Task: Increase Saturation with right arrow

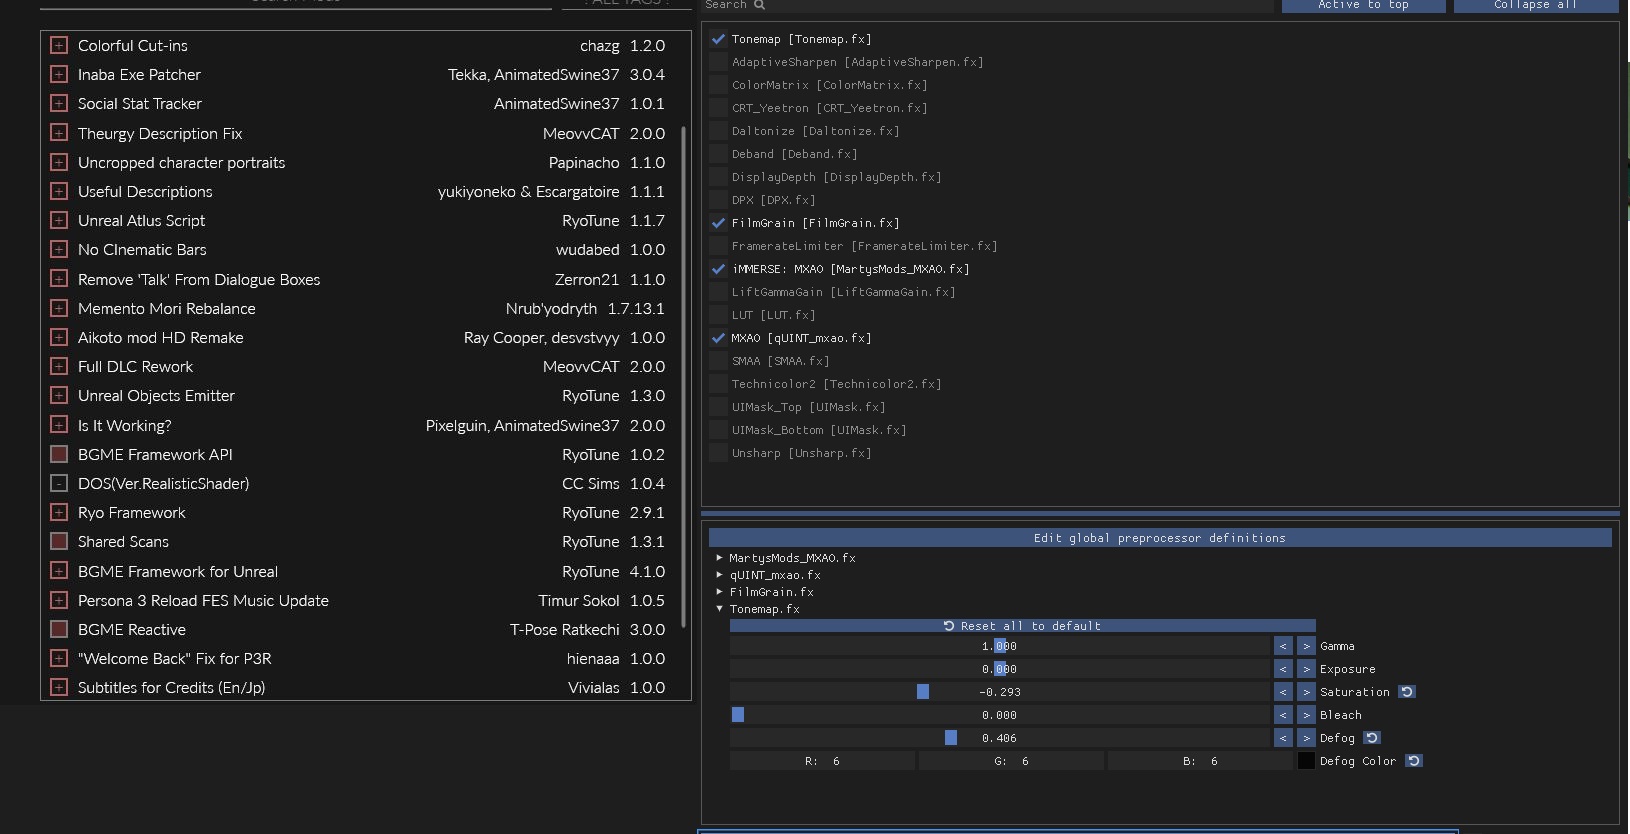Action: tap(1306, 692)
